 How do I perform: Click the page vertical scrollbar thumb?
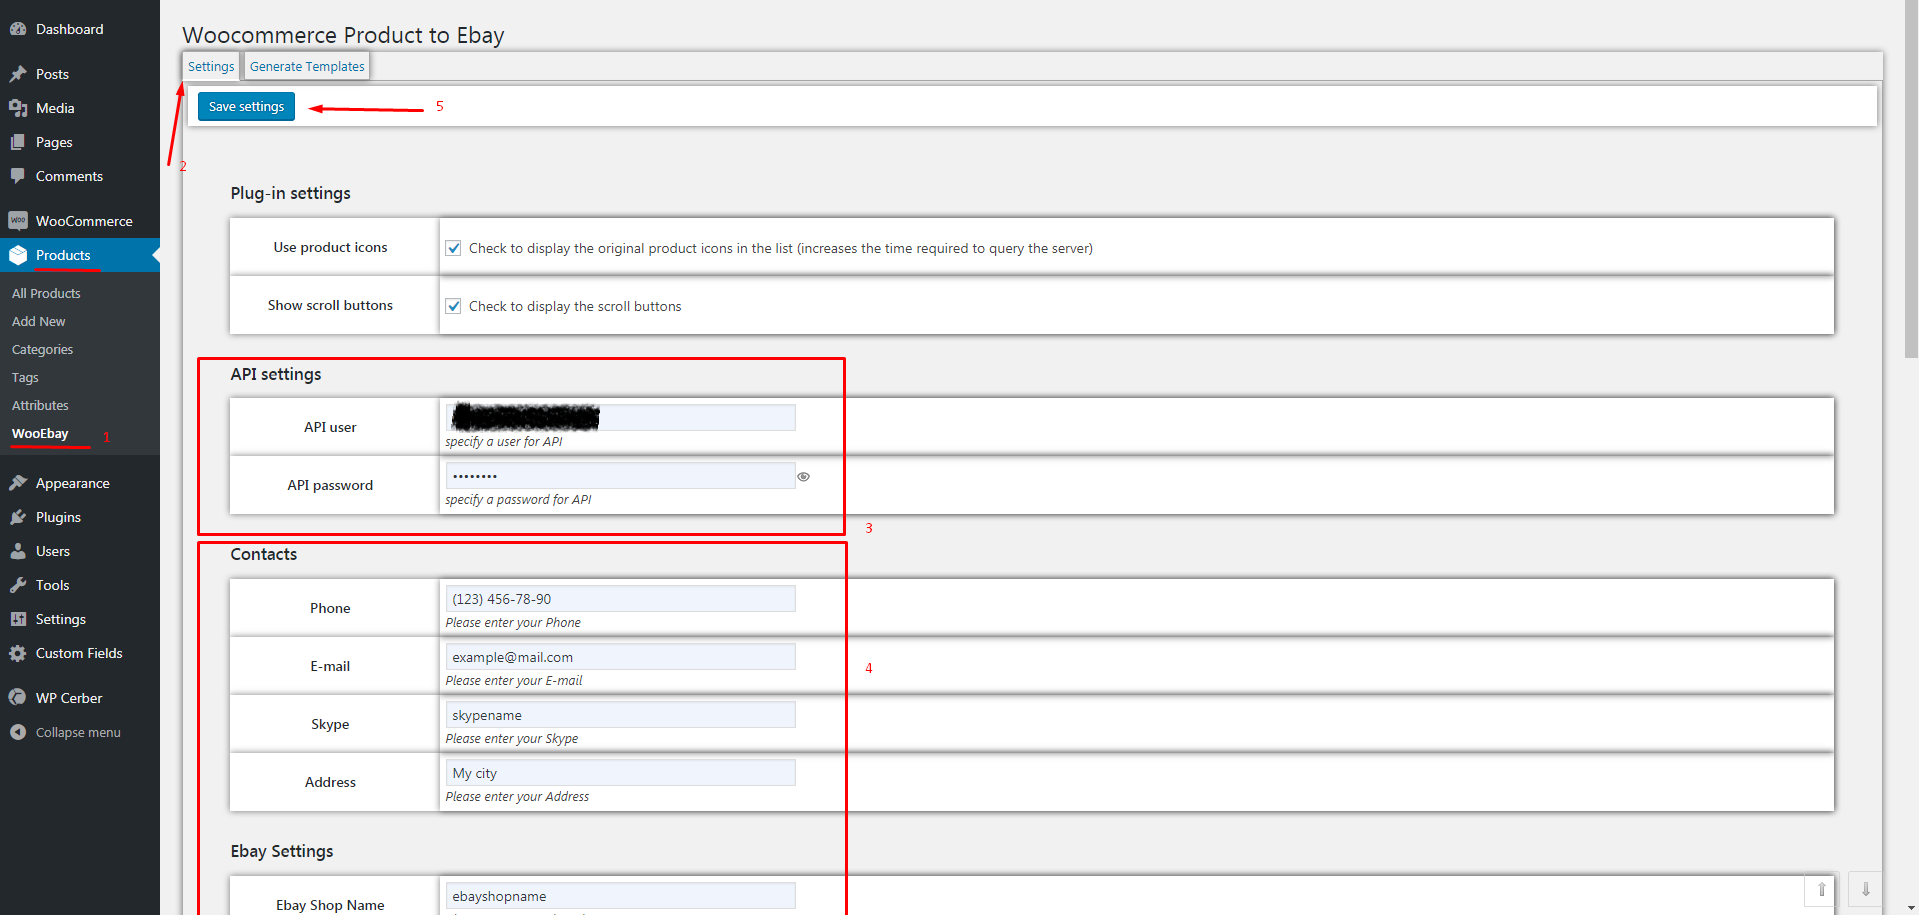[1911, 178]
